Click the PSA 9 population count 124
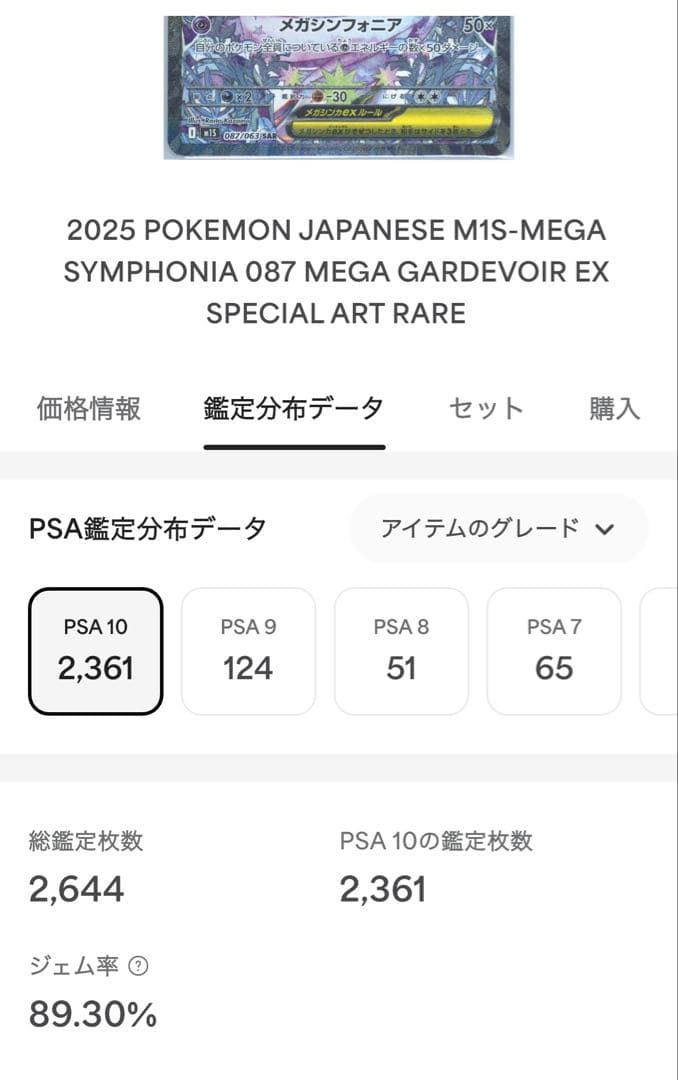 (x=248, y=668)
